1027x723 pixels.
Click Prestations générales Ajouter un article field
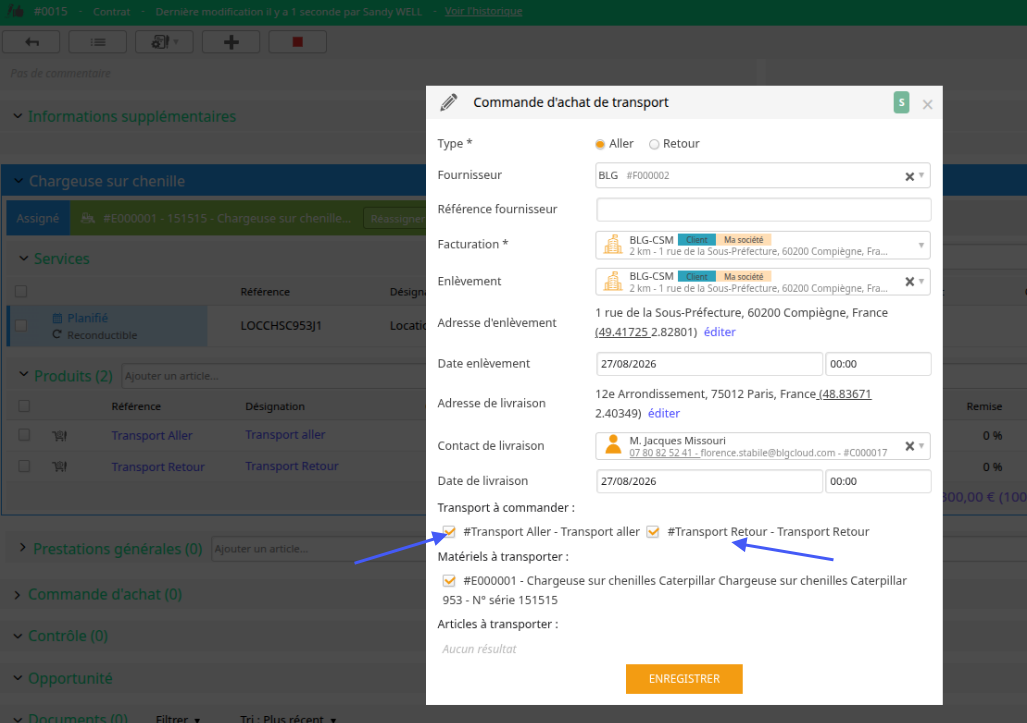coord(320,549)
